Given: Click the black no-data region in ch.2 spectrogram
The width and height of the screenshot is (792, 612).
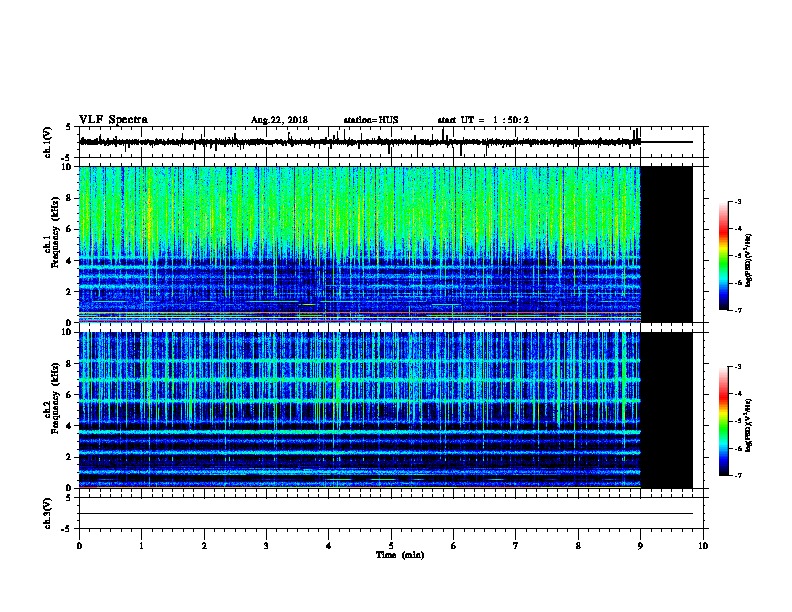Looking at the screenshot, I should [x=667, y=410].
